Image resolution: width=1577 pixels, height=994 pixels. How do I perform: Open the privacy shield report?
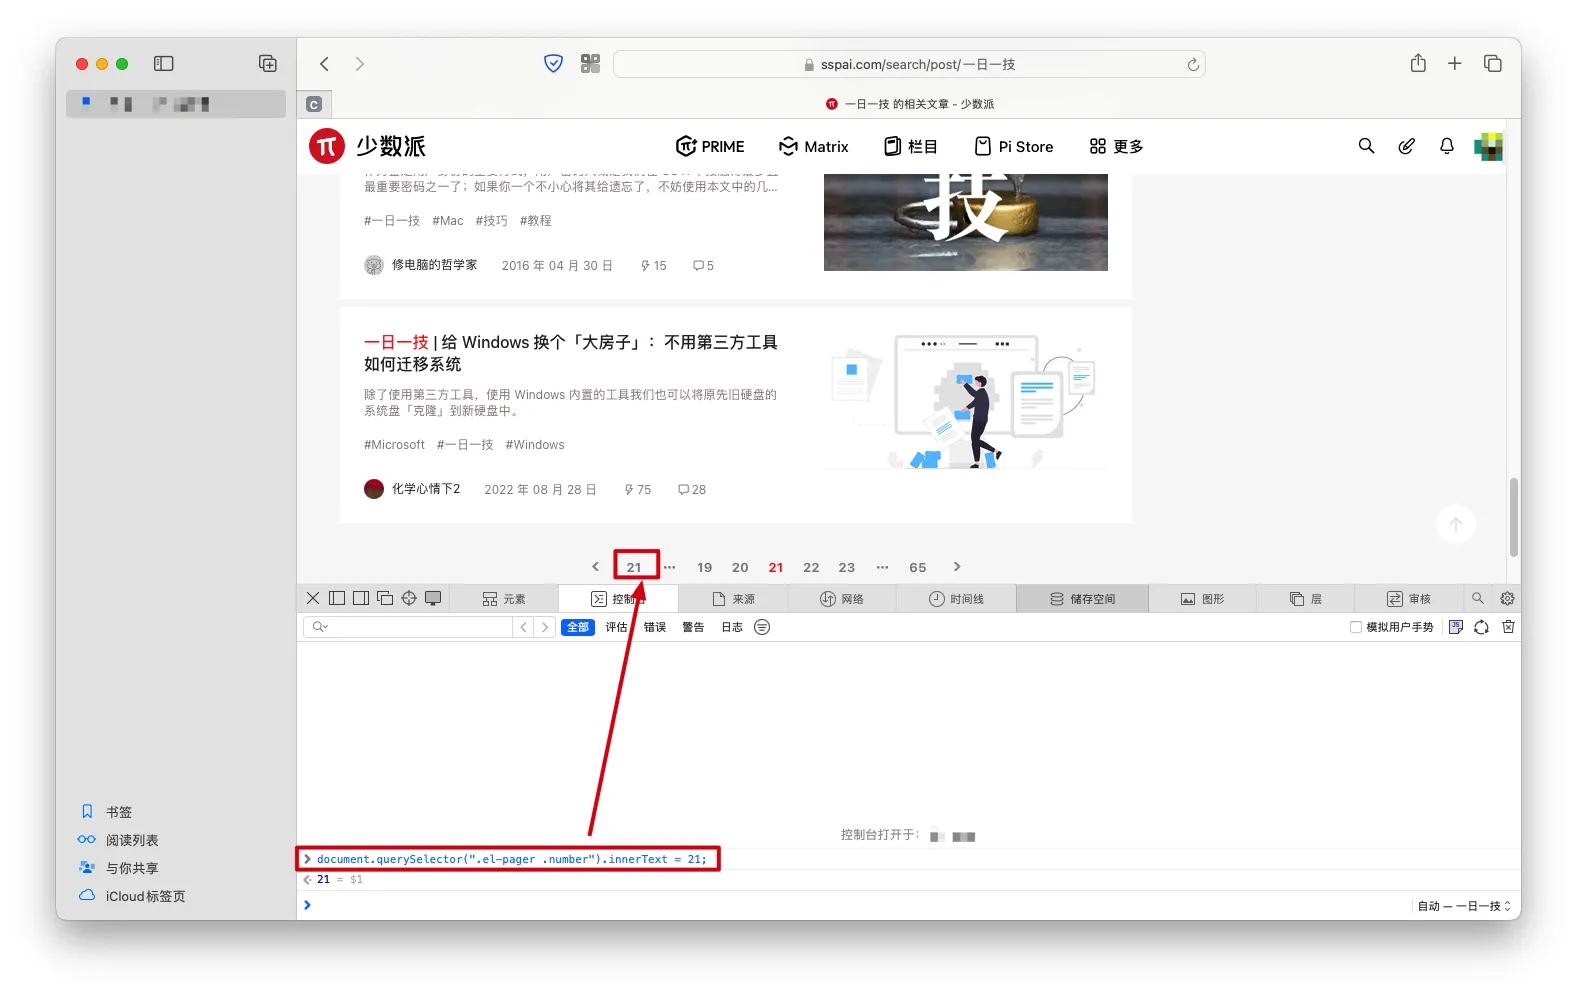553,64
